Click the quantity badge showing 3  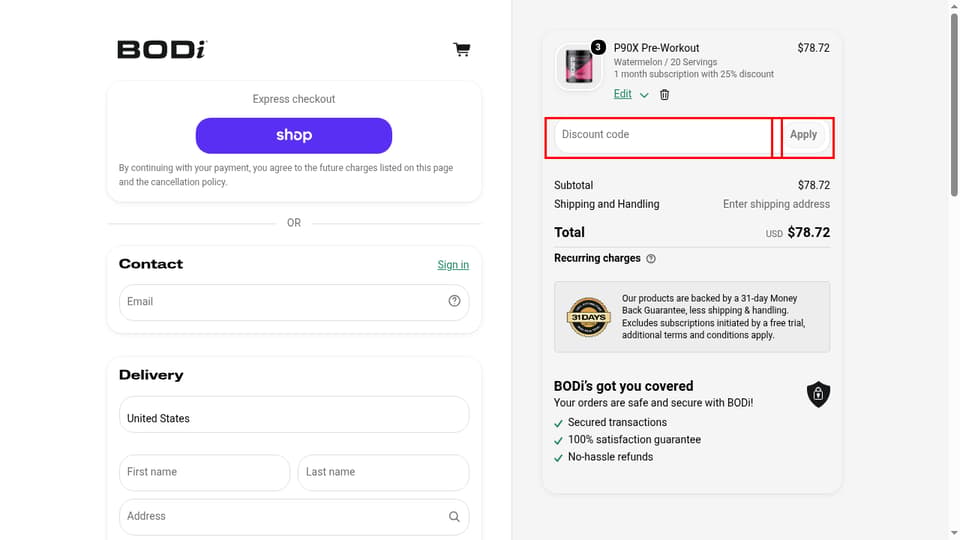598,47
